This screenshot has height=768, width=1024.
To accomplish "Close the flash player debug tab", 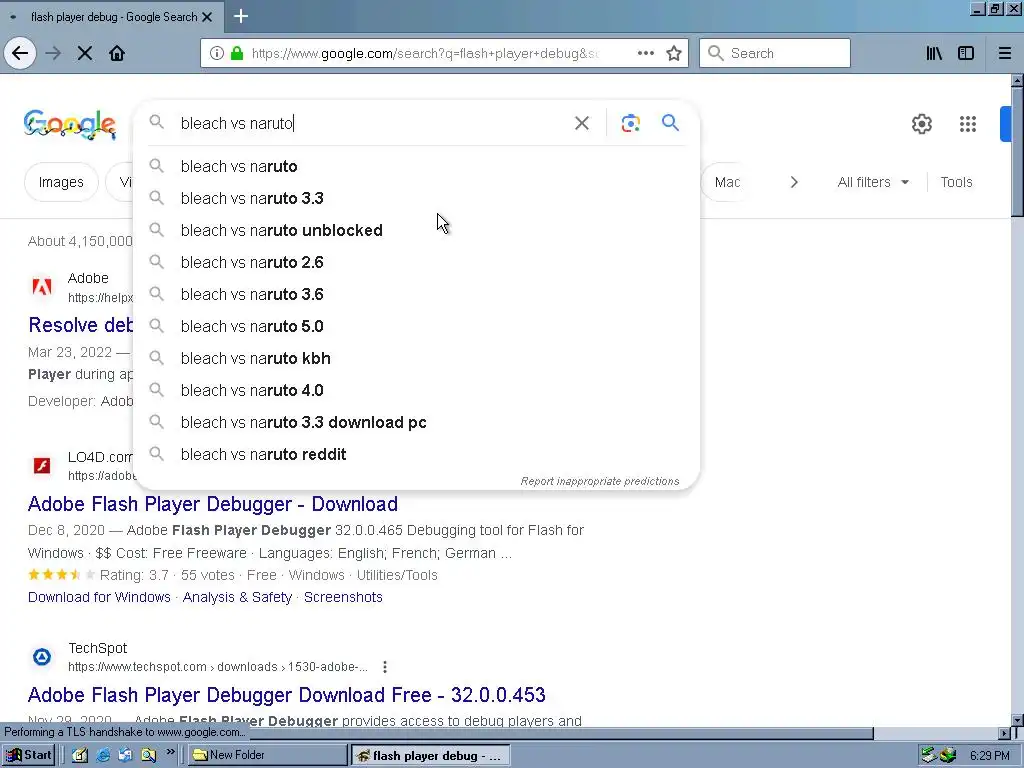I will coord(207,17).
